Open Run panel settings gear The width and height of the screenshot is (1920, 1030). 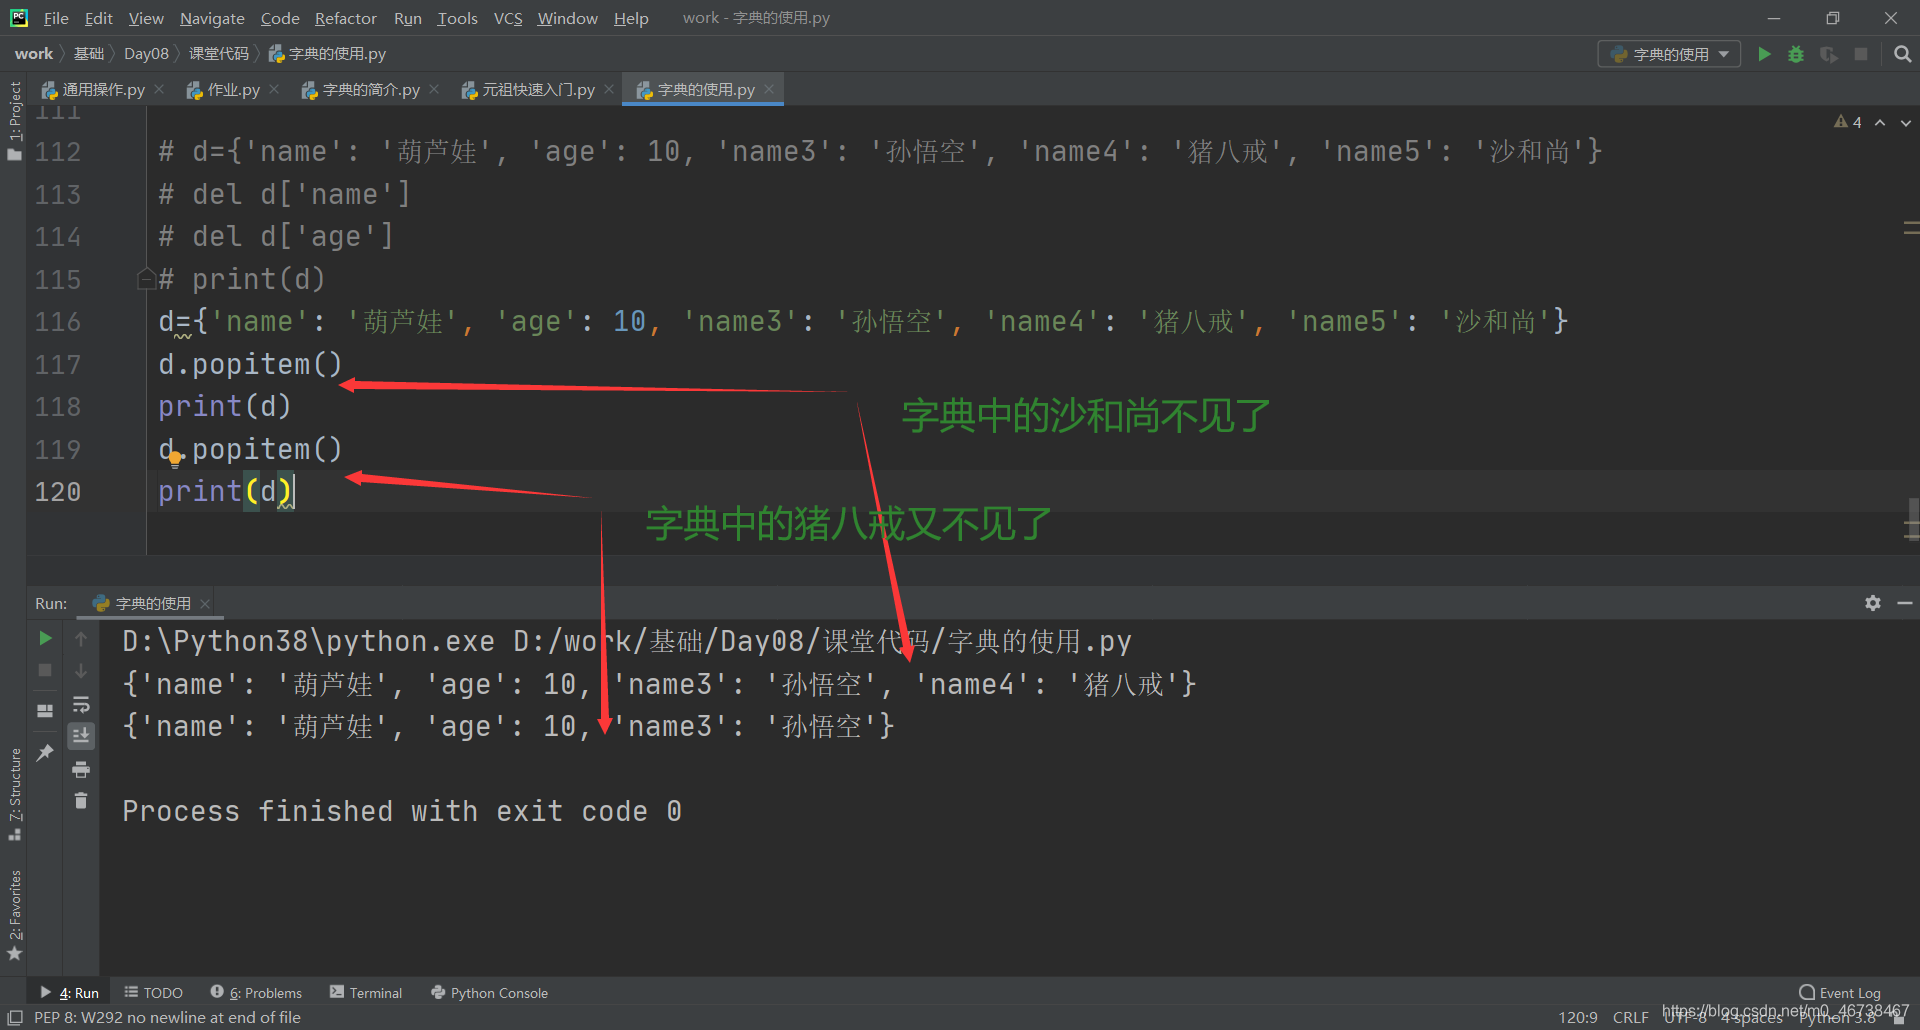[x=1873, y=603]
